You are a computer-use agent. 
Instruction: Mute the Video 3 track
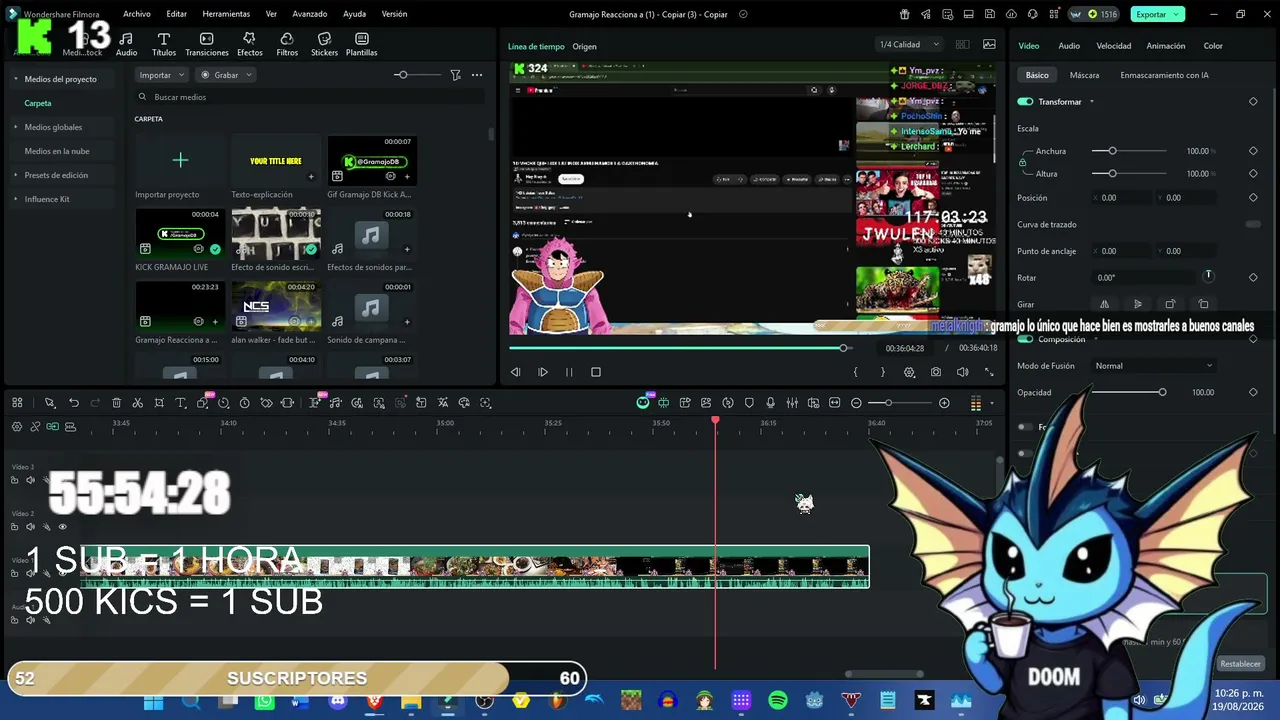(x=30, y=480)
